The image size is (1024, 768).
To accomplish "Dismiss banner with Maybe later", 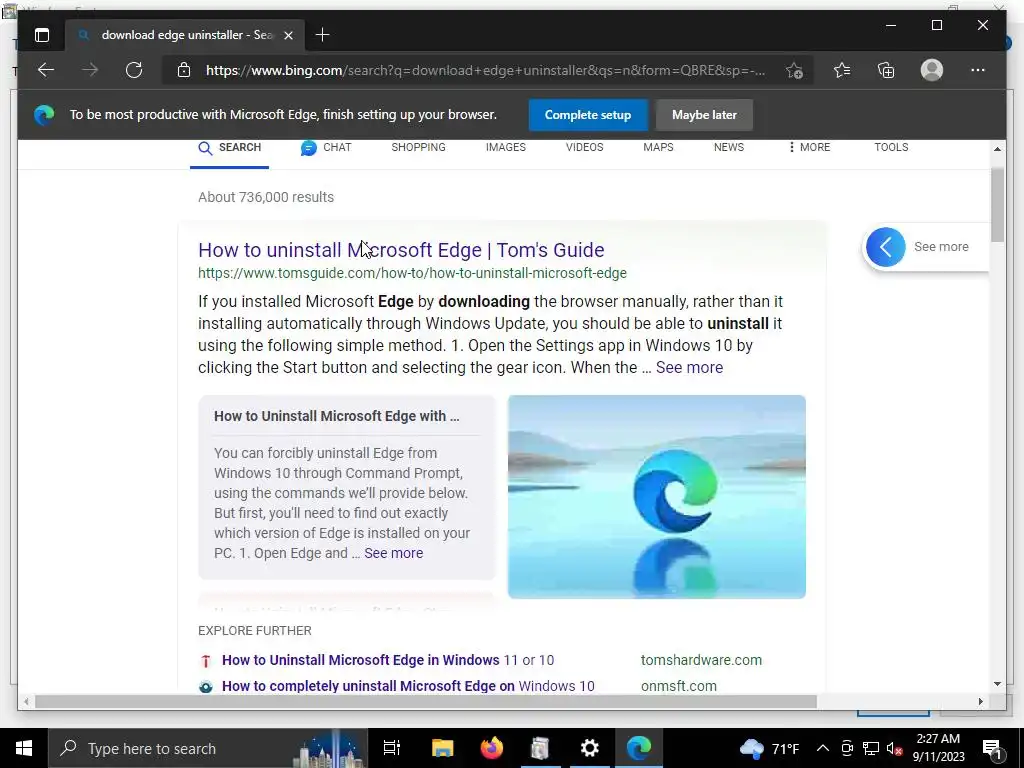I will pyautogui.click(x=704, y=115).
